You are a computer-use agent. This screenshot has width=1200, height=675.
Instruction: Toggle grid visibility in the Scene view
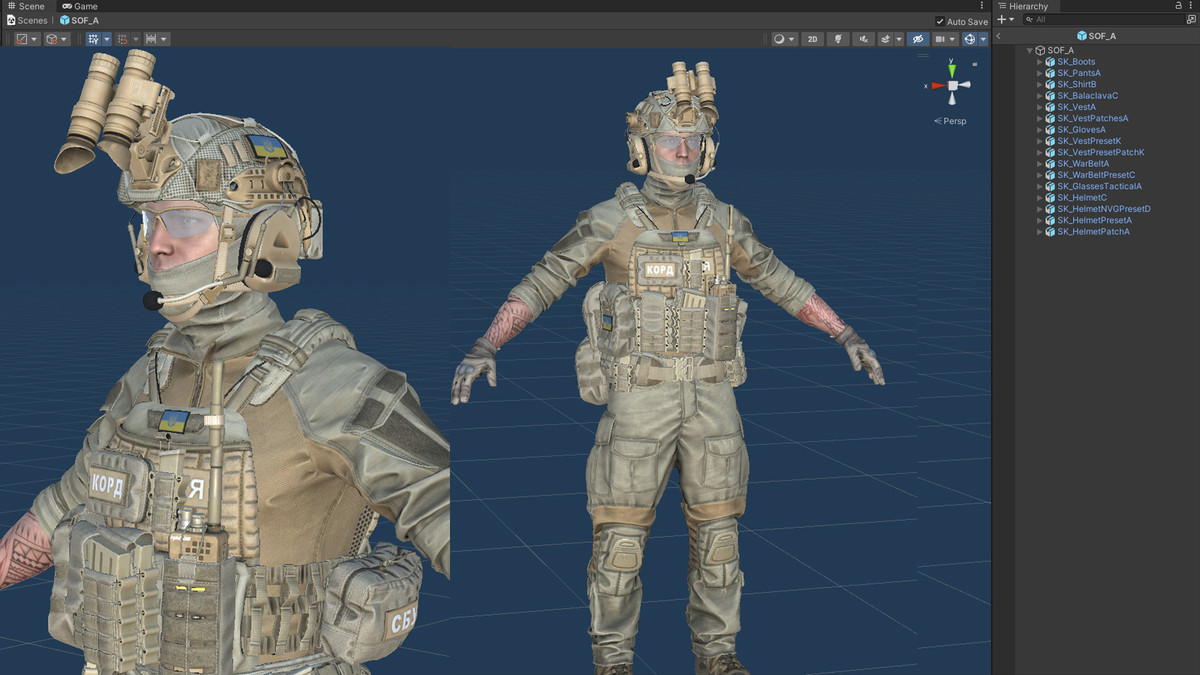pyautogui.click(x=94, y=39)
